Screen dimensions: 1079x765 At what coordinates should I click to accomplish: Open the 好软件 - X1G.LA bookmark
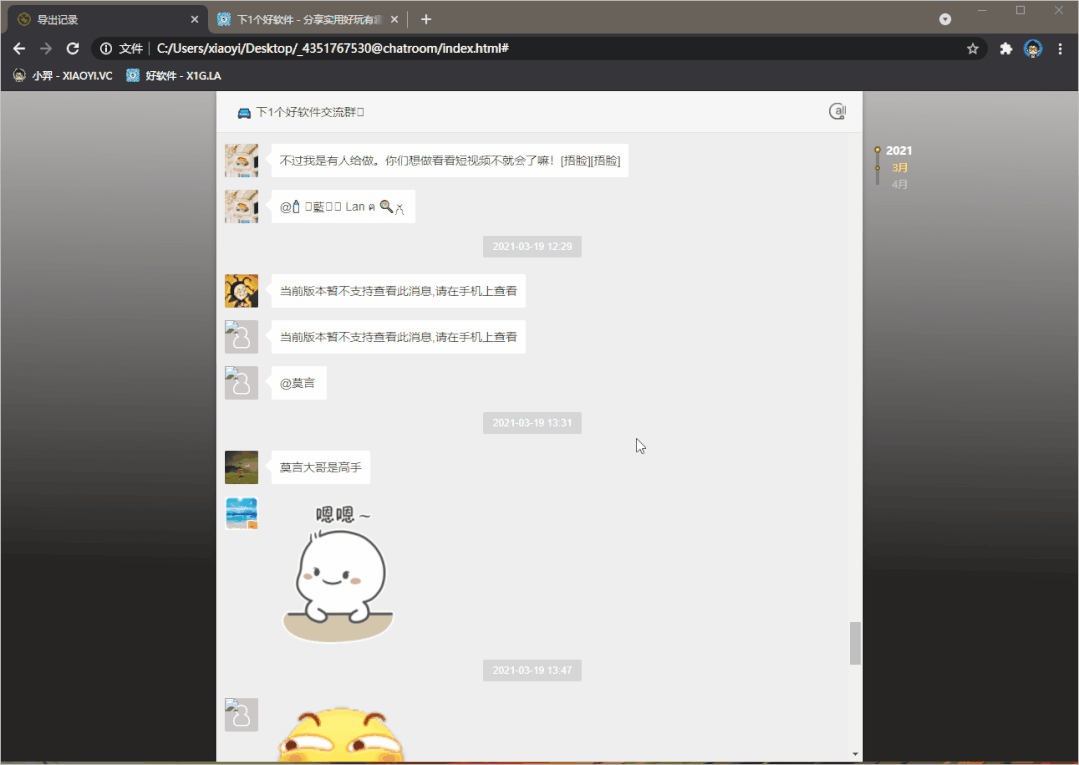(x=173, y=76)
